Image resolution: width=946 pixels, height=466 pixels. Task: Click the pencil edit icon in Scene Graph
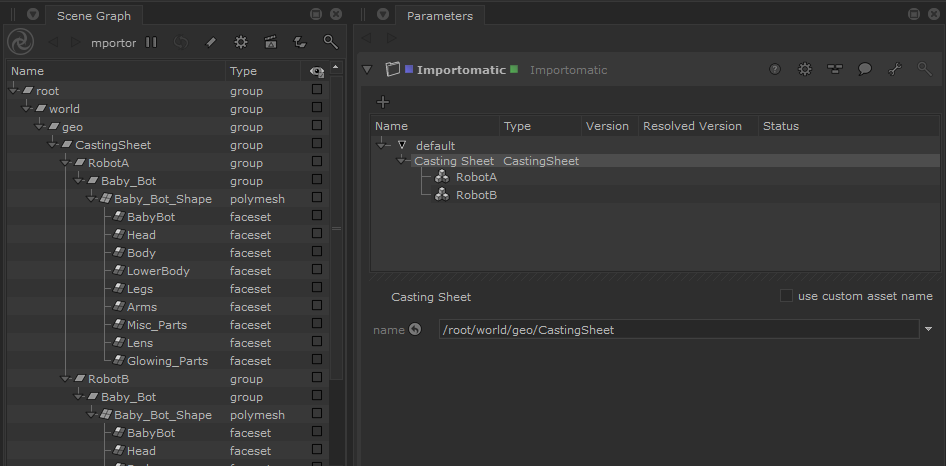coord(211,42)
